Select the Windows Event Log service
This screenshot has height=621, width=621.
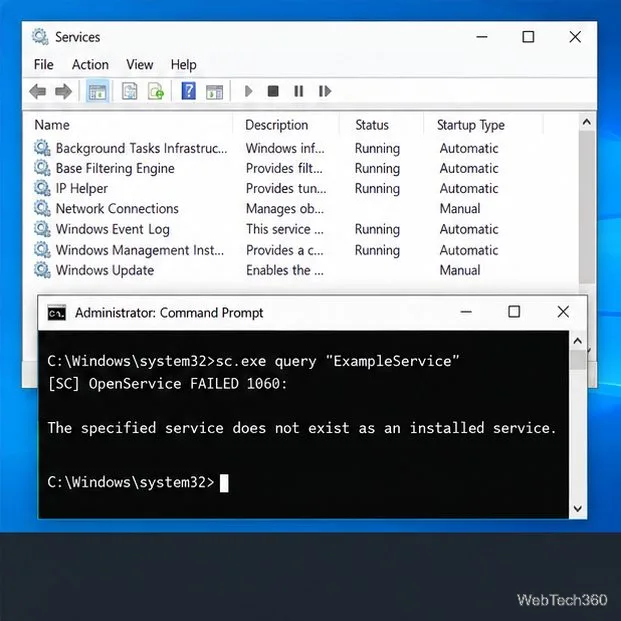click(x=113, y=229)
